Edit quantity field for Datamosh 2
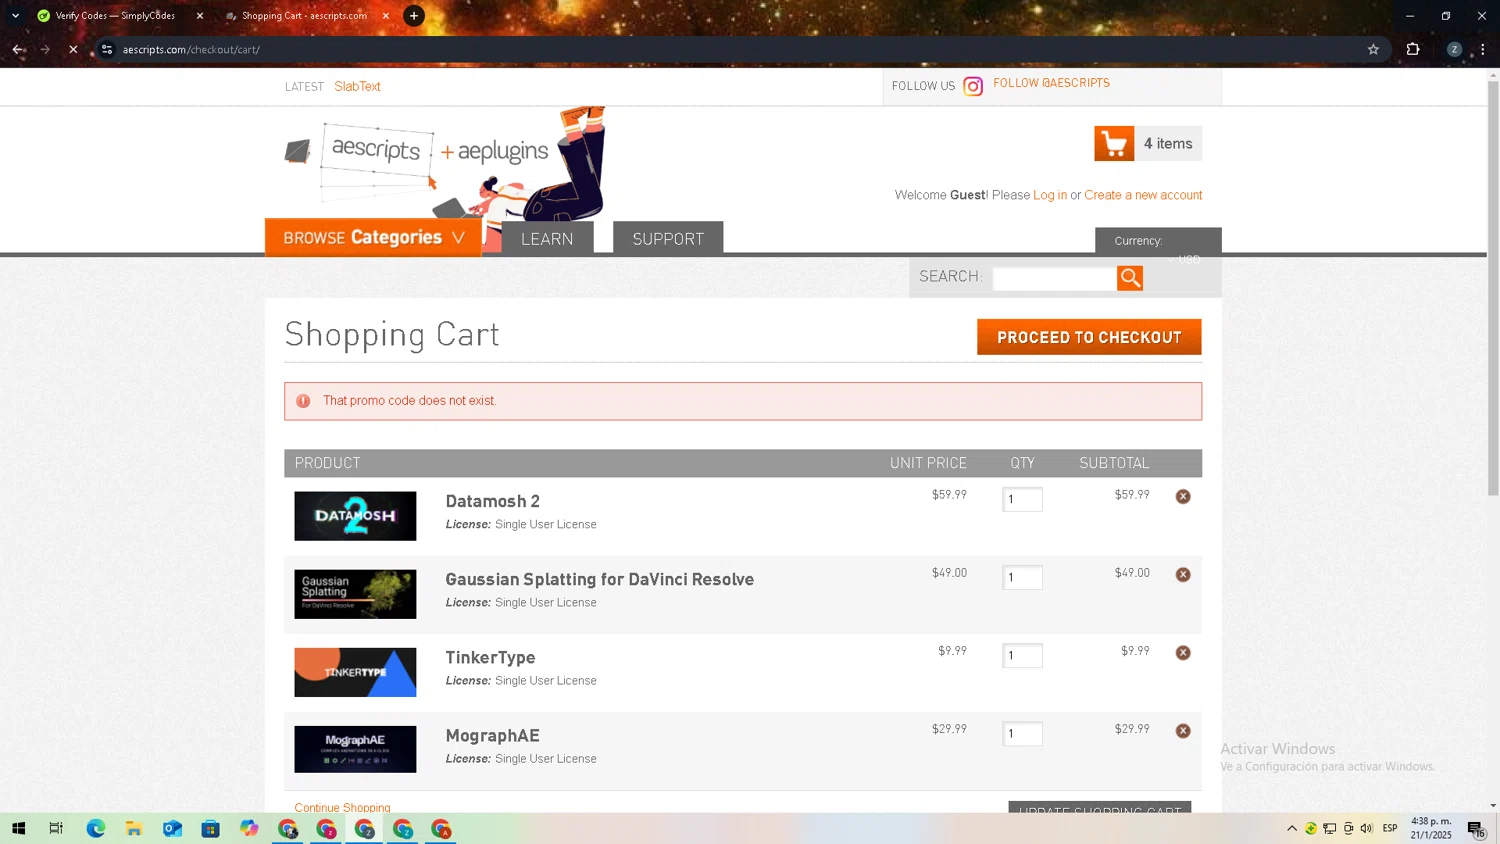Screen dimensions: 1500x844 1022,499
